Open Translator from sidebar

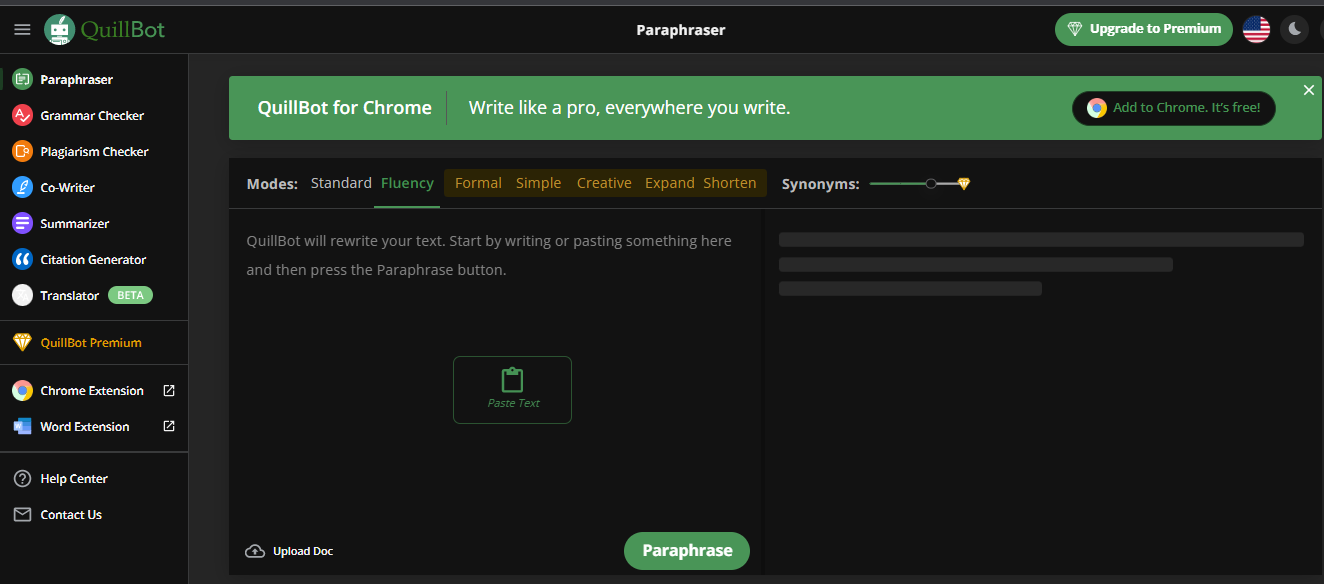point(70,295)
